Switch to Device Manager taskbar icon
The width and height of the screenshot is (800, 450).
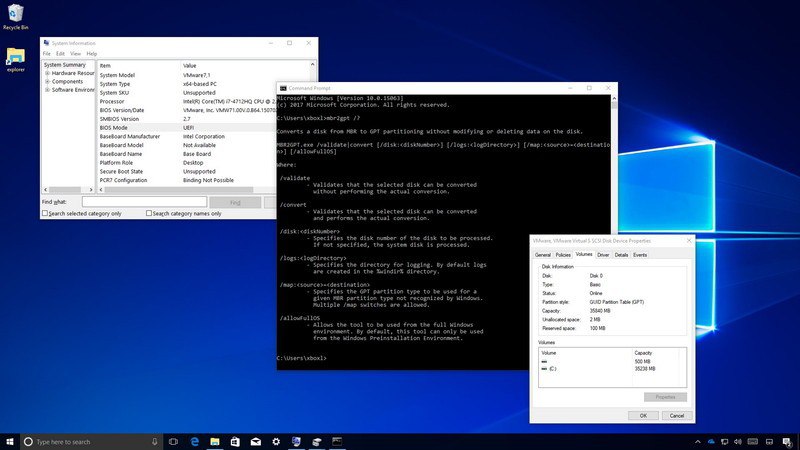pos(317,442)
